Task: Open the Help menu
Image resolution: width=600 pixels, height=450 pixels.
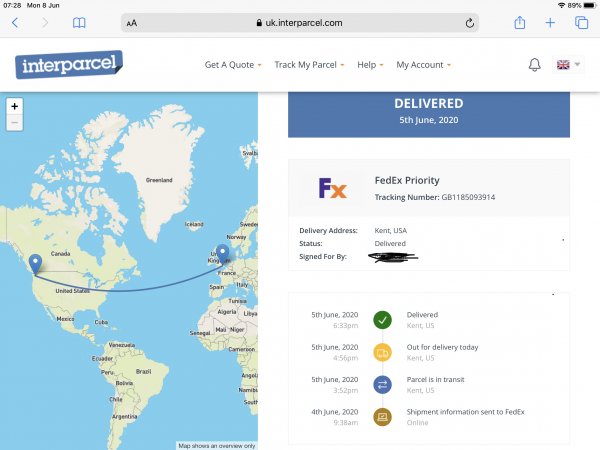Action: point(370,65)
